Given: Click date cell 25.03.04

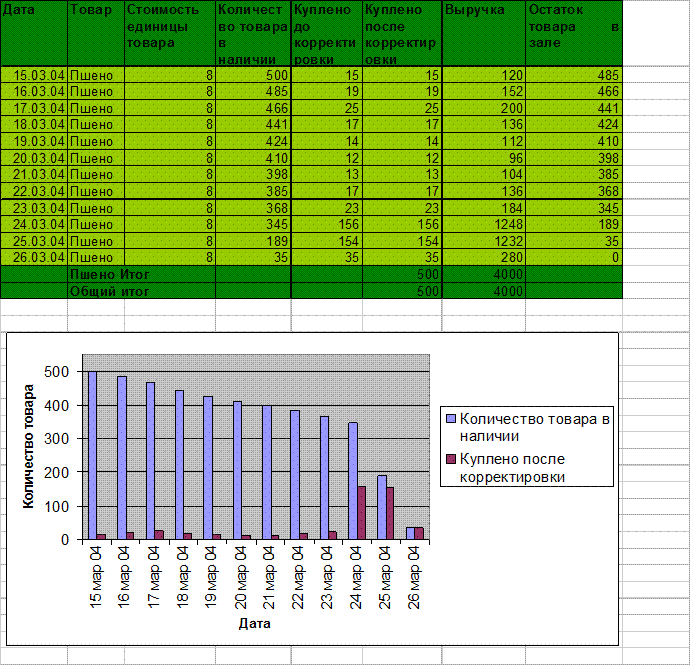Looking at the screenshot, I should pyautogui.click(x=34, y=241).
